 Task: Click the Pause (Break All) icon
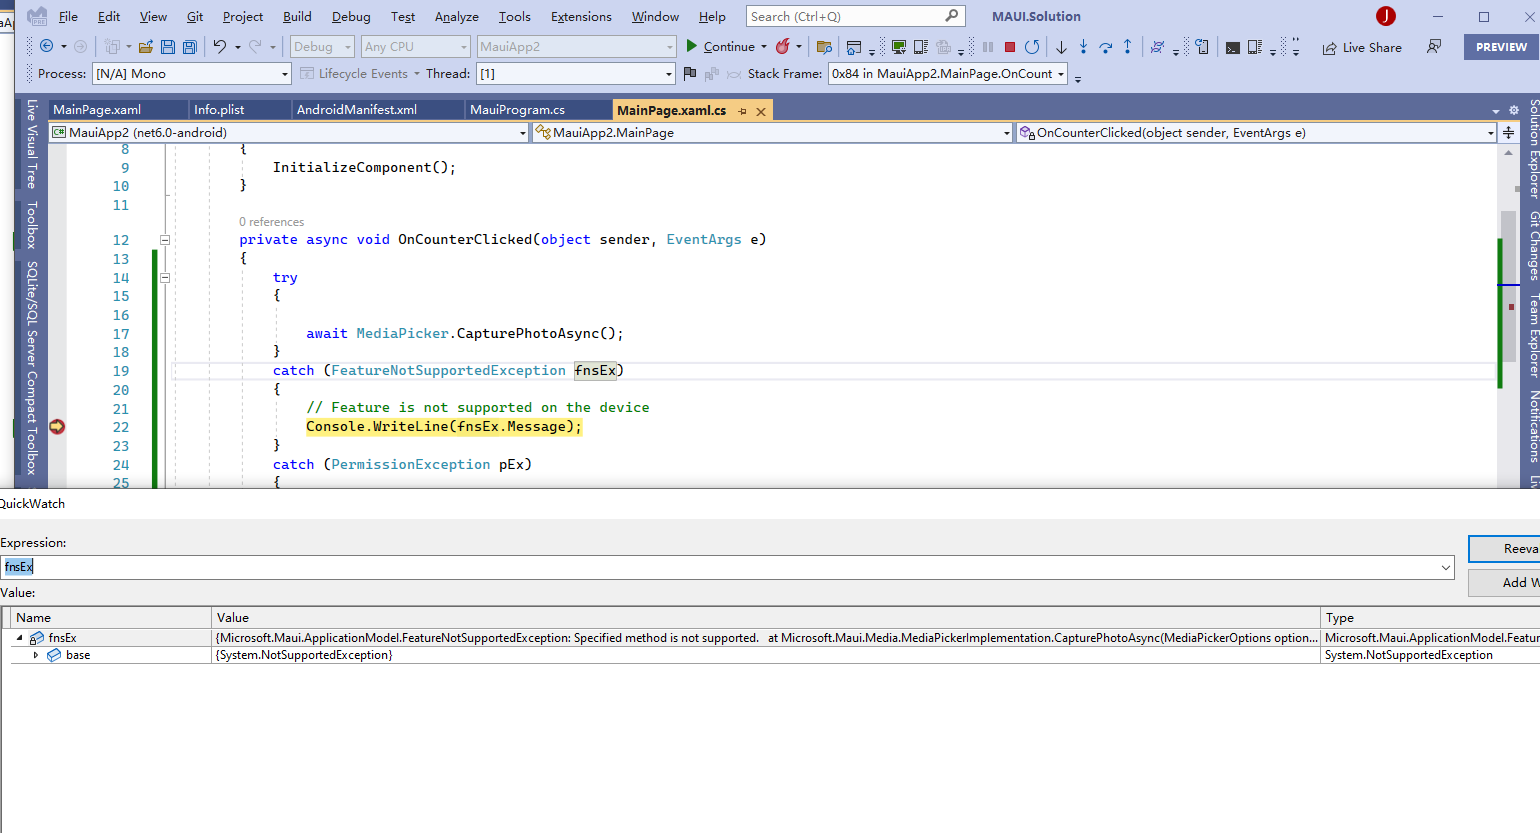pyautogui.click(x=988, y=47)
